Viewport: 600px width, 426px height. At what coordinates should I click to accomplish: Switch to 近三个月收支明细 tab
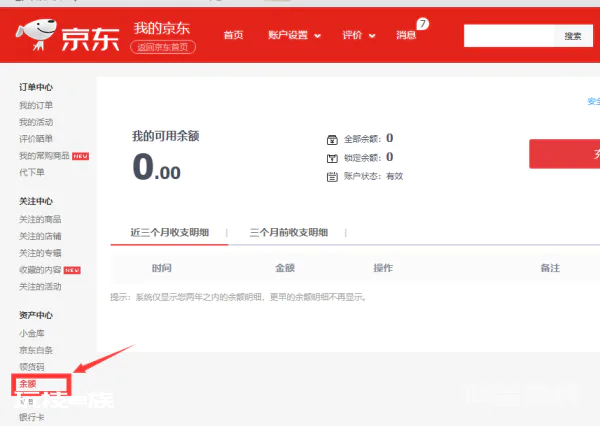click(170, 232)
